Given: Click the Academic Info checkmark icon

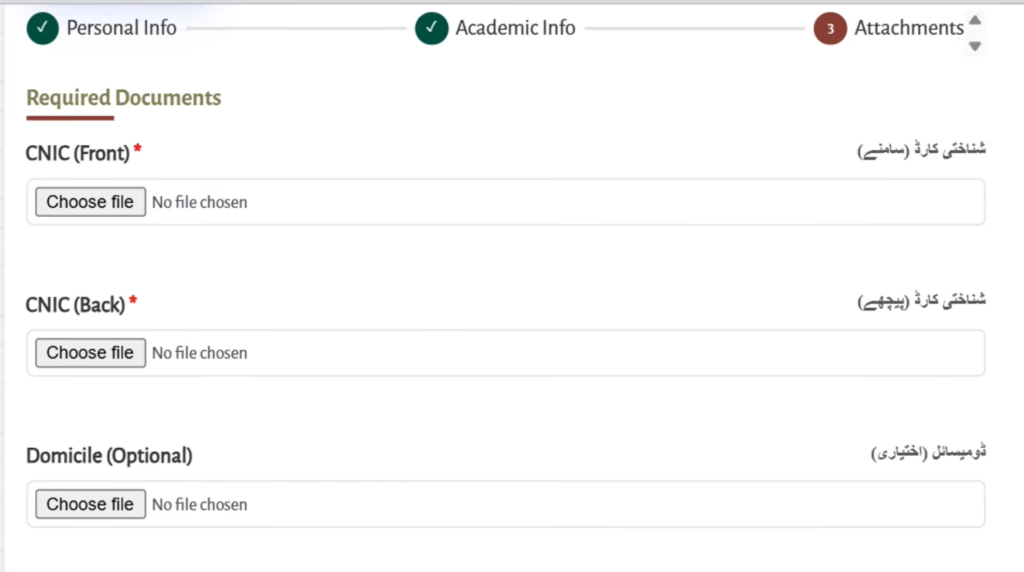Looking at the screenshot, I should click(431, 29).
